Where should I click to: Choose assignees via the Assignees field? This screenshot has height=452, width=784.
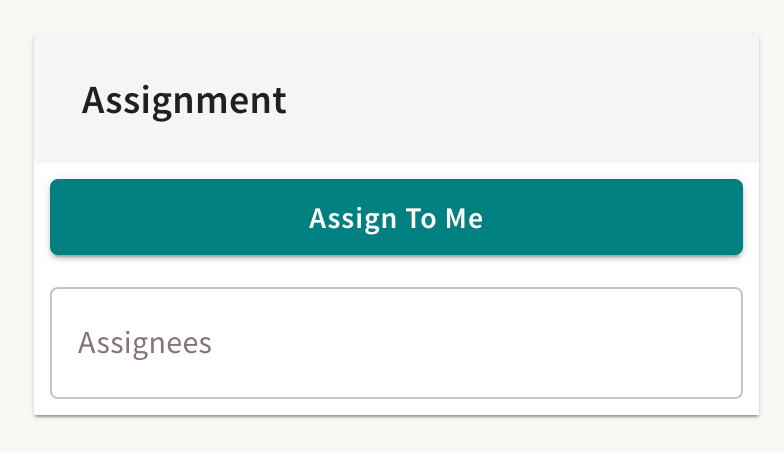pos(396,343)
